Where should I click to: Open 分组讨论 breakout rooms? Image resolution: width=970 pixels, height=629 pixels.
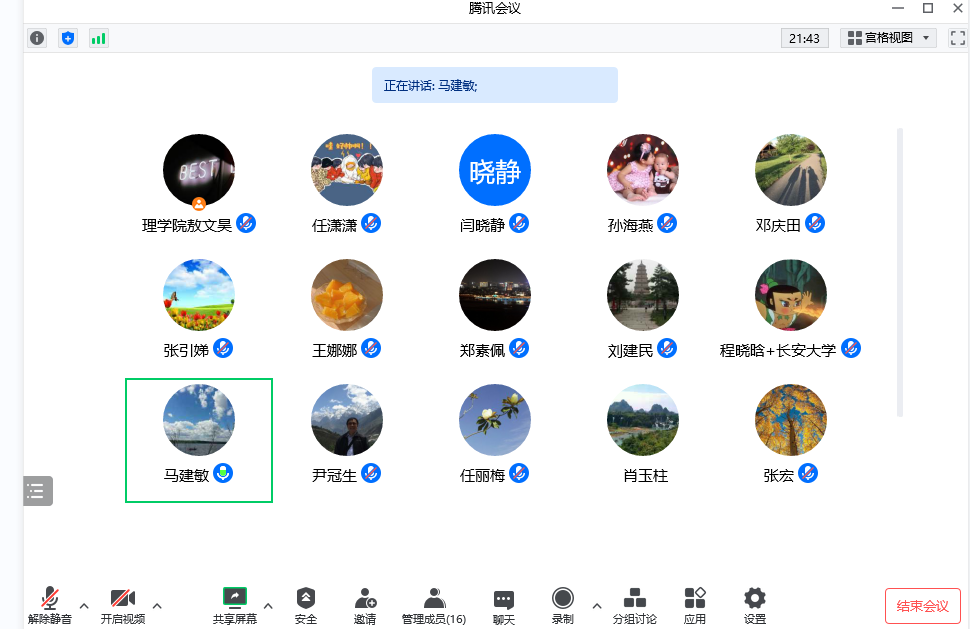pos(635,605)
